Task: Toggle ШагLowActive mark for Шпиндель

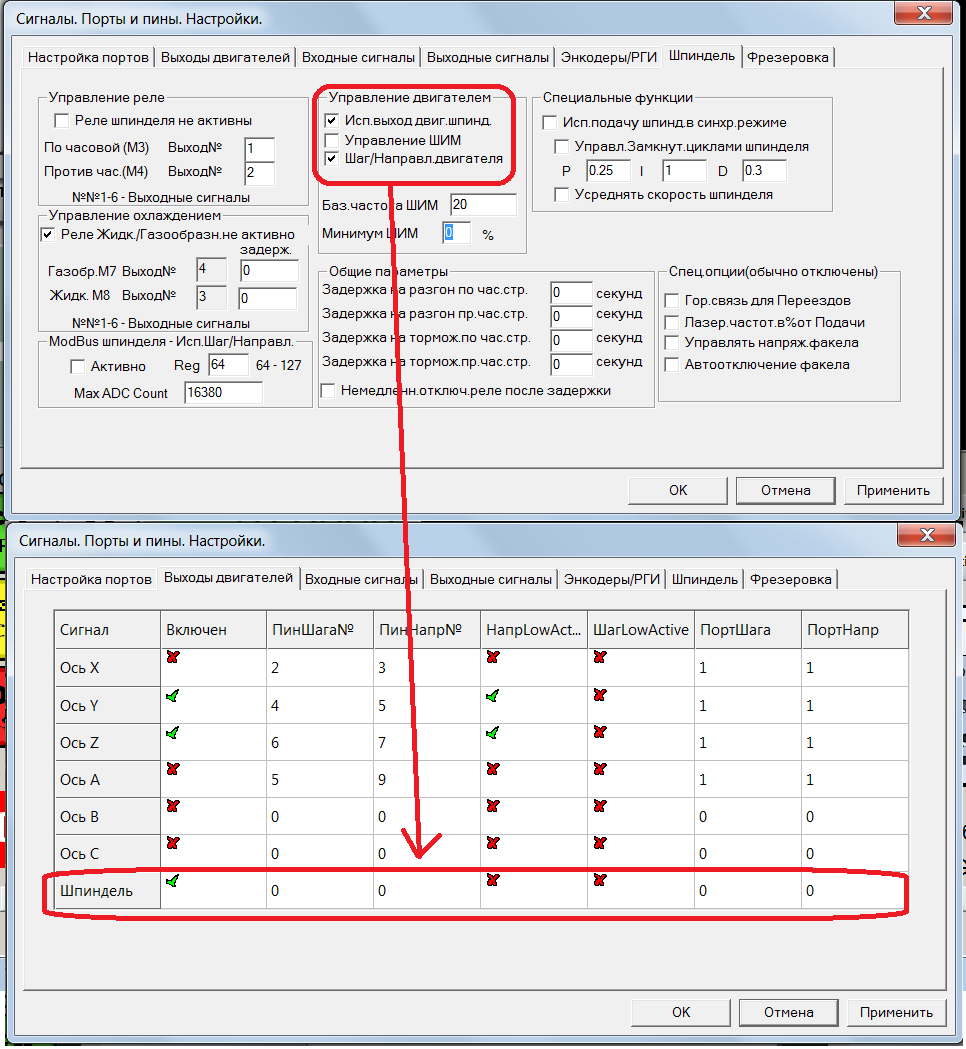Action: [599, 879]
